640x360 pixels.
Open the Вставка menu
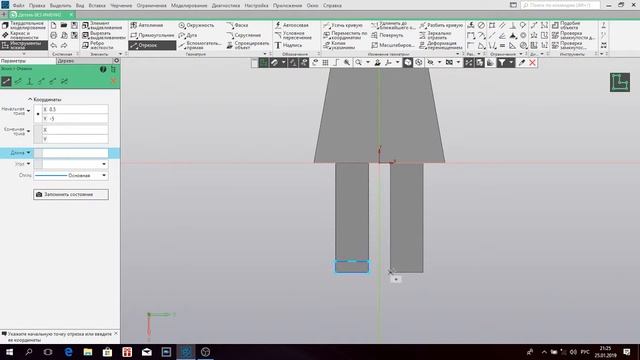(x=97, y=6)
